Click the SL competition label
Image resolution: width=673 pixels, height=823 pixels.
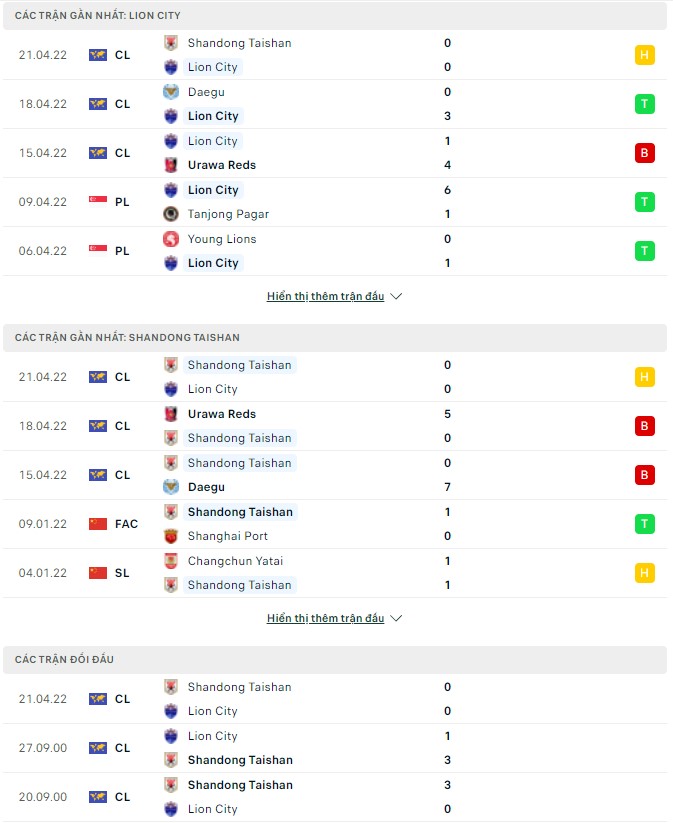pos(122,573)
